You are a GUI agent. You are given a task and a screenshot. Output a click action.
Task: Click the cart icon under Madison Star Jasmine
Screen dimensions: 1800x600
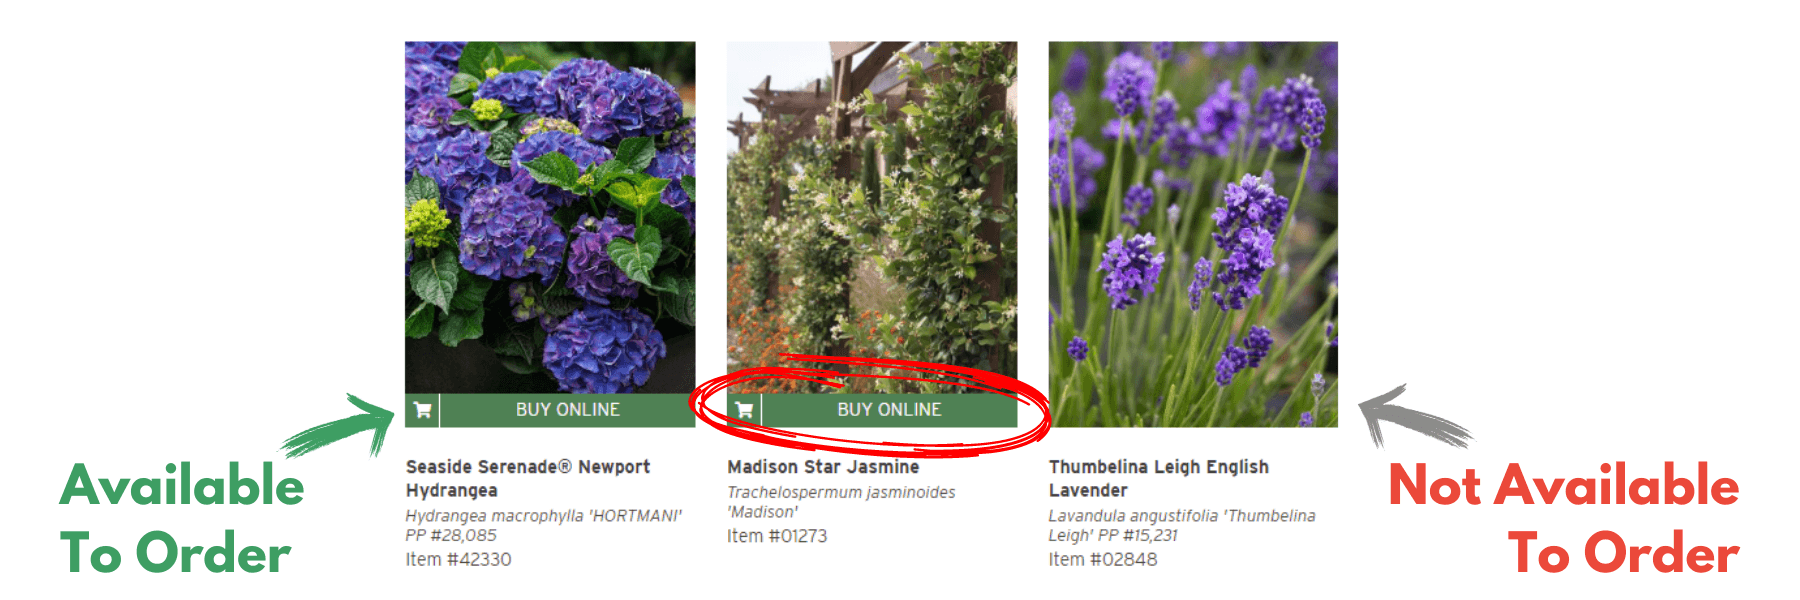tap(744, 410)
